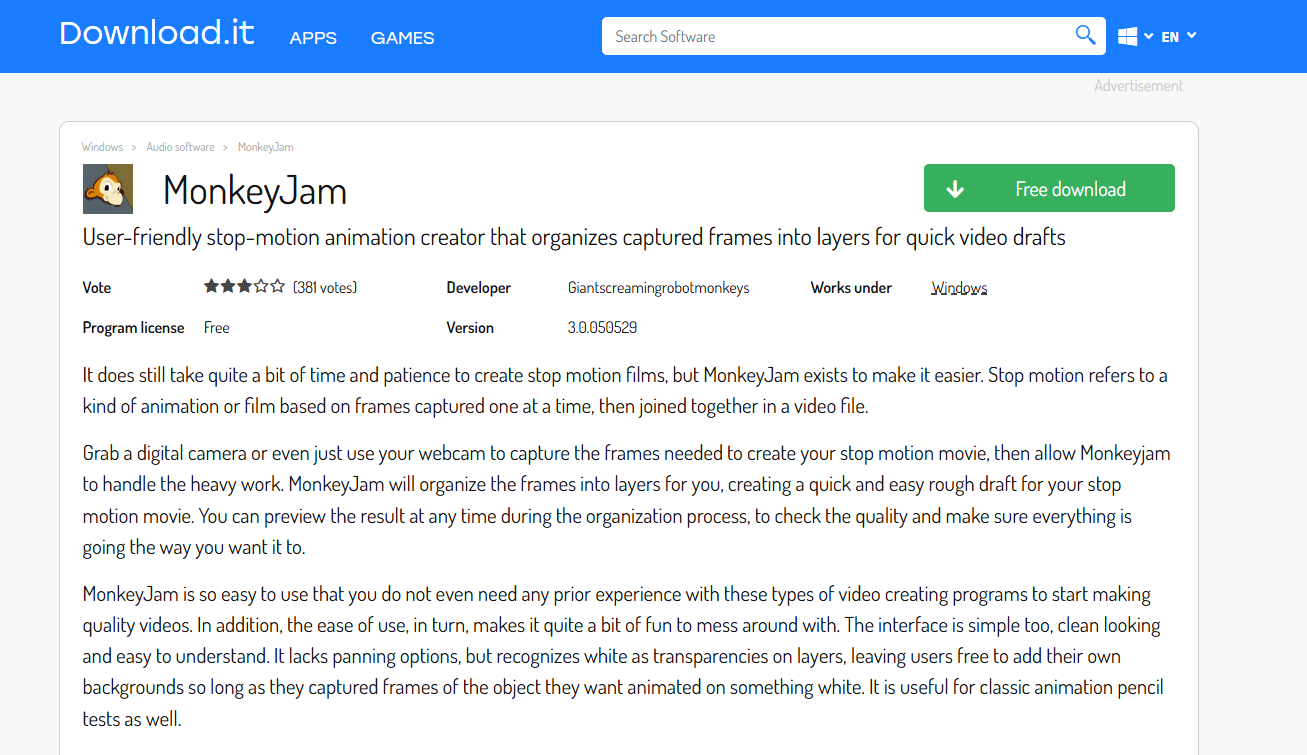Rate with the star rating widget
Image resolution: width=1307 pixels, height=755 pixels.
click(244, 287)
